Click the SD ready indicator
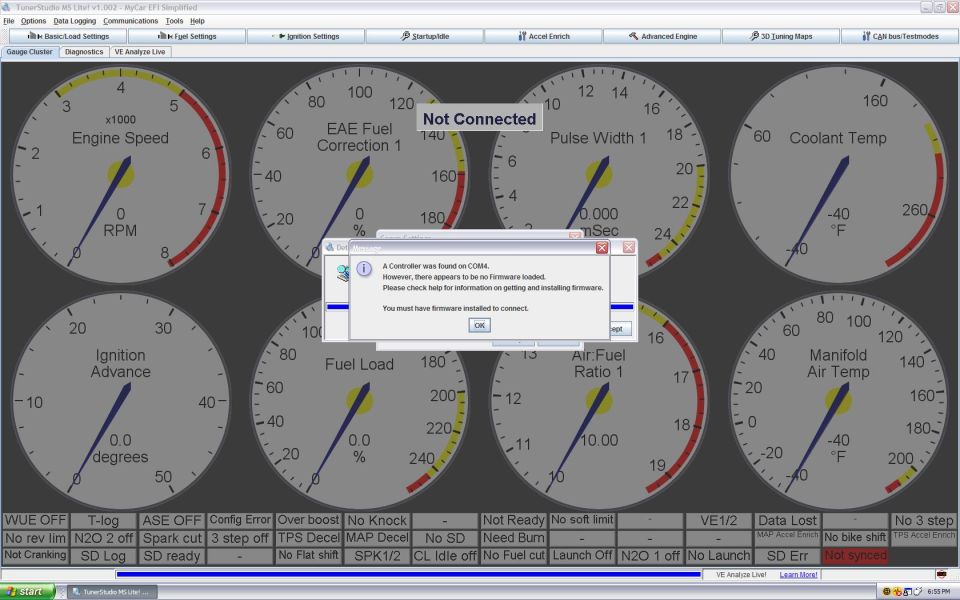This screenshot has width=960, height=600. point(171,556)
